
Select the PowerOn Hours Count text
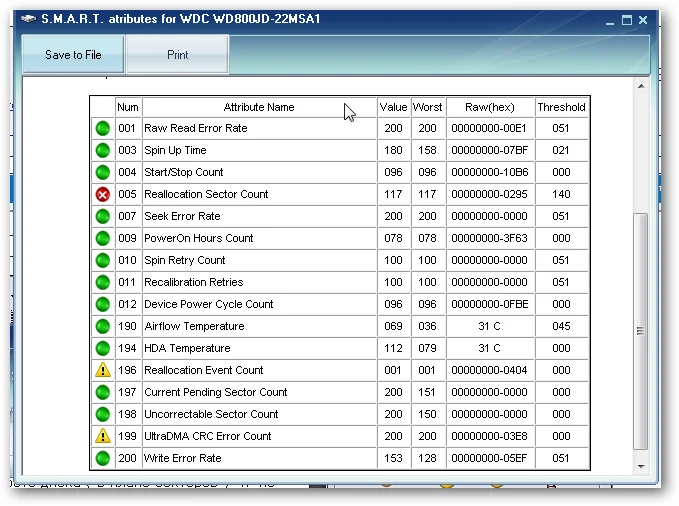click(x=199, y=238)
